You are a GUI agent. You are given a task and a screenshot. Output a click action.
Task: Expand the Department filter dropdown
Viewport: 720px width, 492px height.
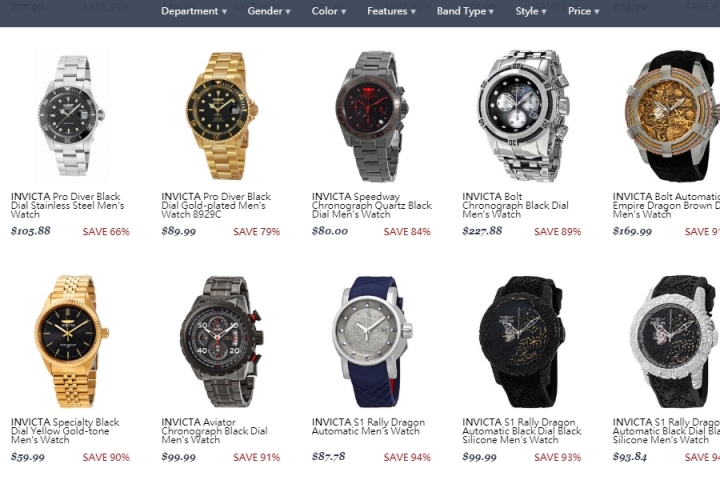point(194,11)
